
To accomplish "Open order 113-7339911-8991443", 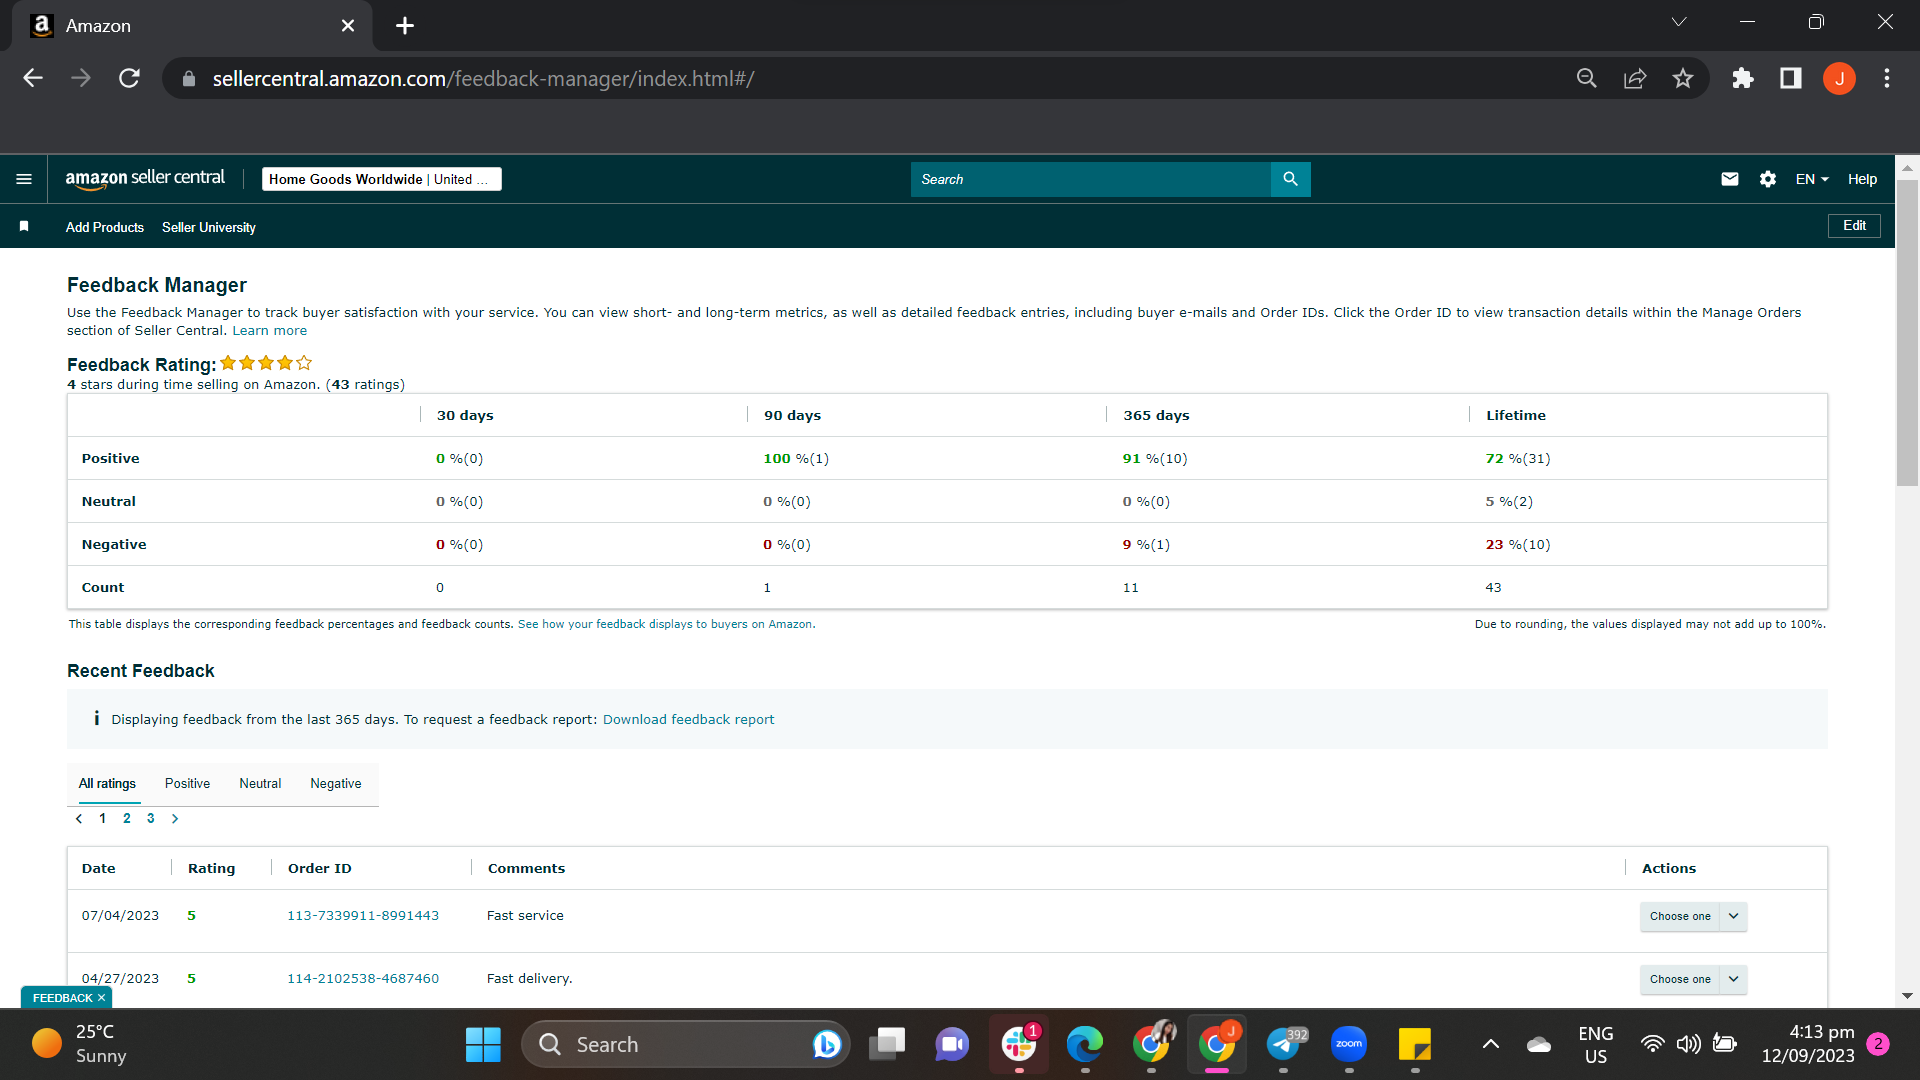I will point(363,915).
